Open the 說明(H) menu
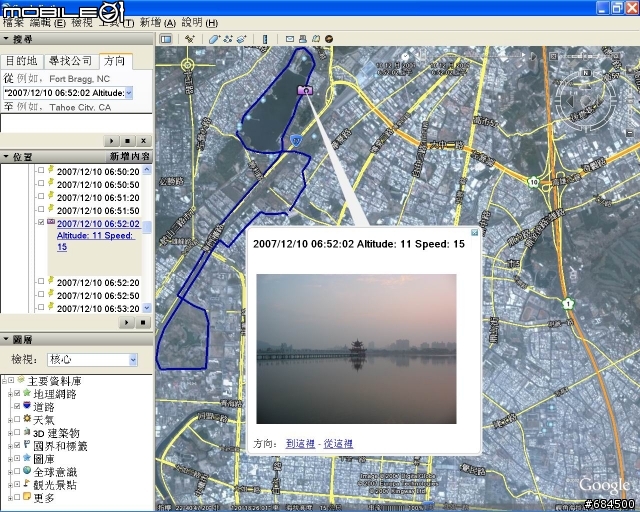640x512 pixels. coord(200,23)
